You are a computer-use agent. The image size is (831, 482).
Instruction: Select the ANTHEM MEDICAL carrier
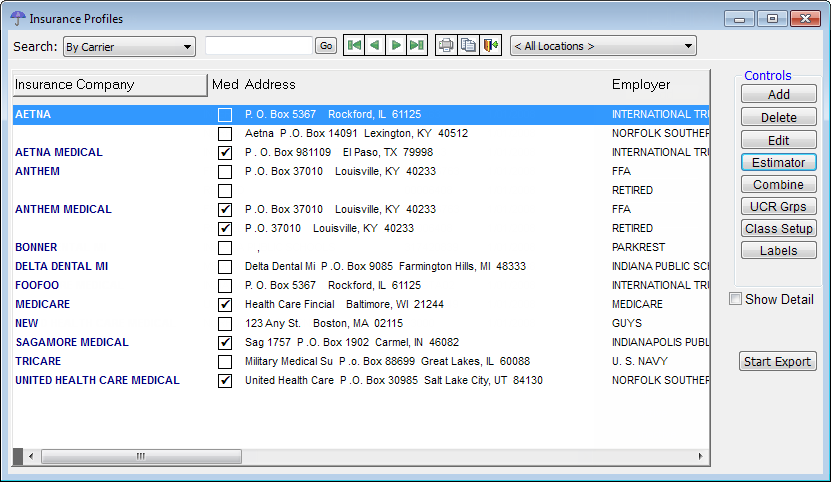click(x=63, y=209)
